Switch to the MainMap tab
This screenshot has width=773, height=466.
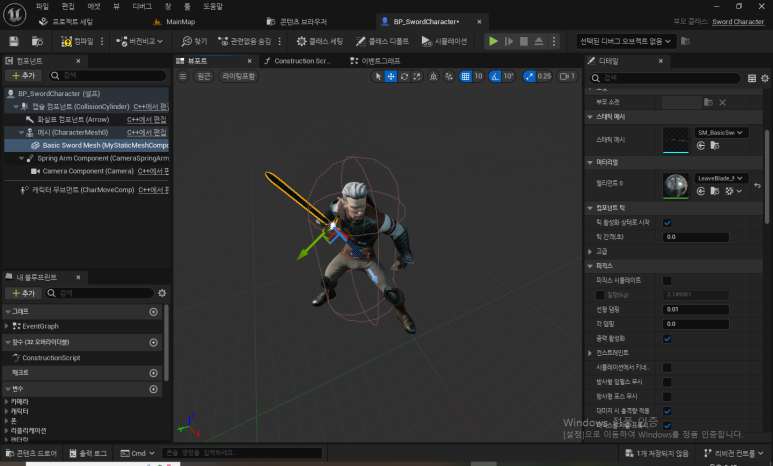(180, 22)
